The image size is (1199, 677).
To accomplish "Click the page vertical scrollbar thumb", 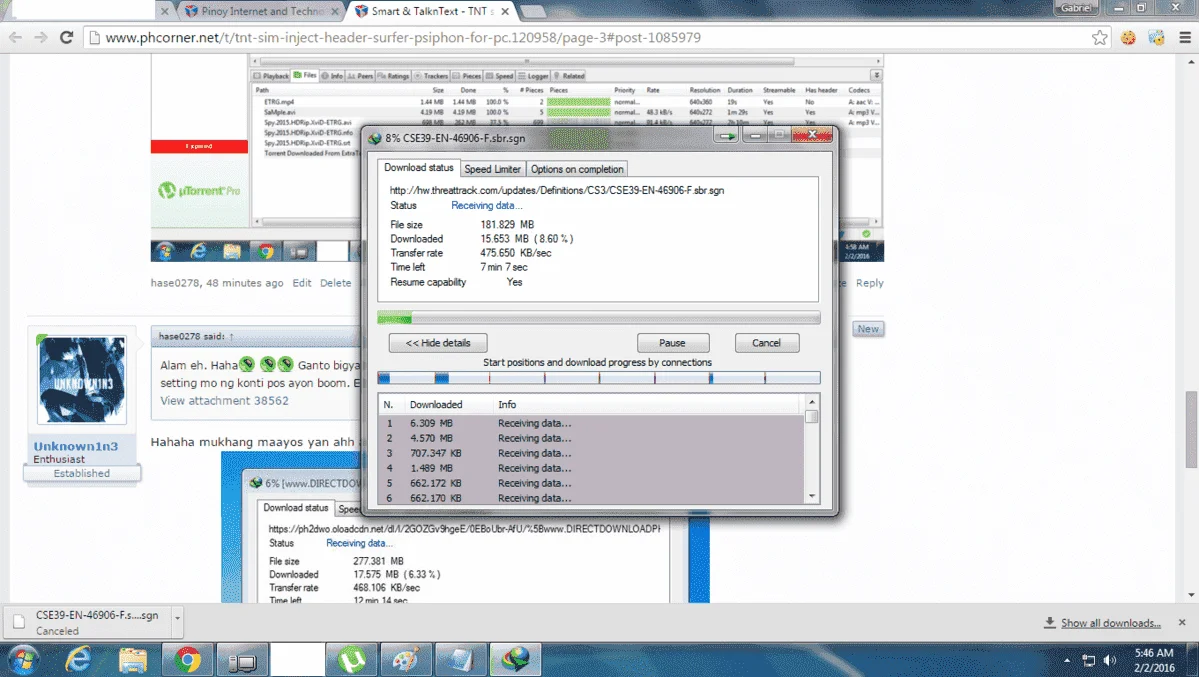I will point(1191,428).
